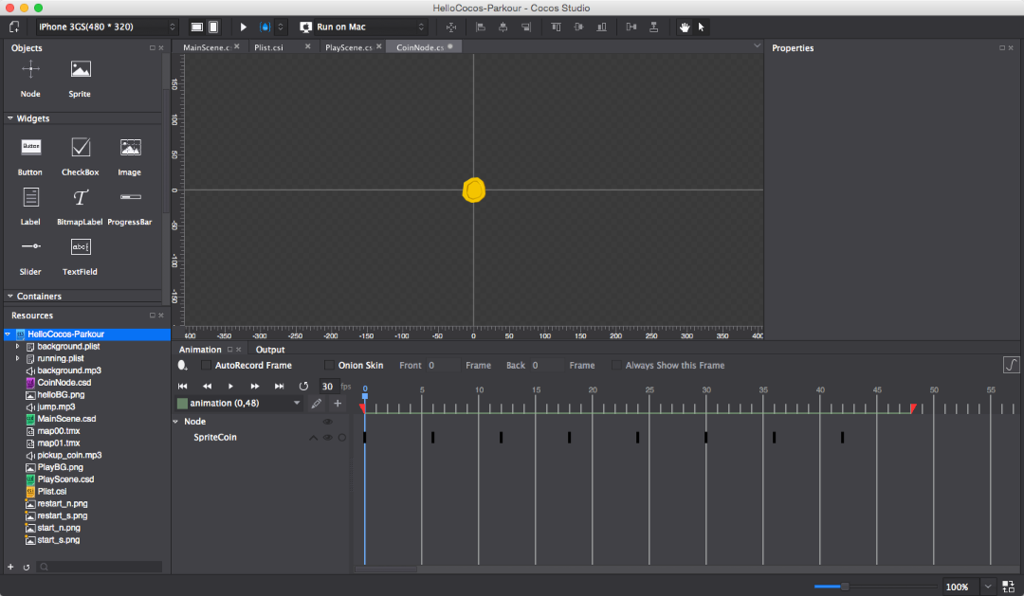The width and height of the screenshot is (1024, 596).
Task: Toggle visibility eye for SpriteCoin row
Action: point(328,437)
